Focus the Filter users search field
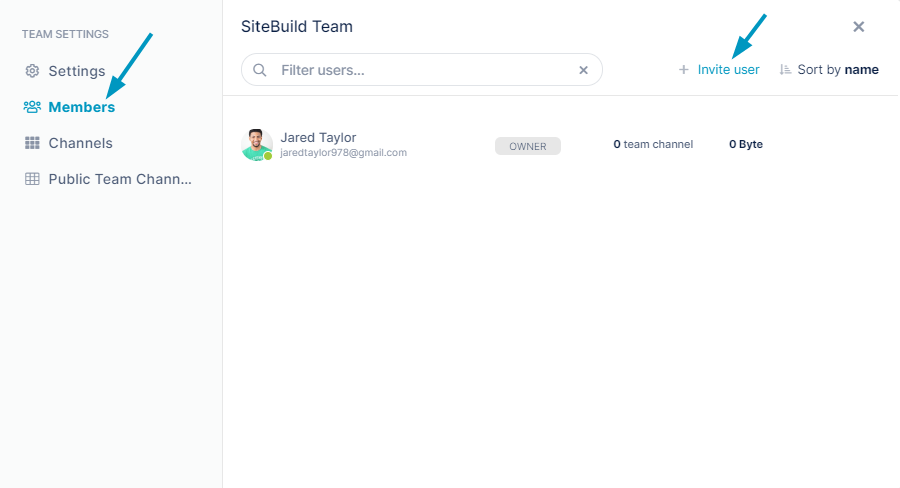Image resolution: width=900 pixels, height=488 pixels. [422, 70]
